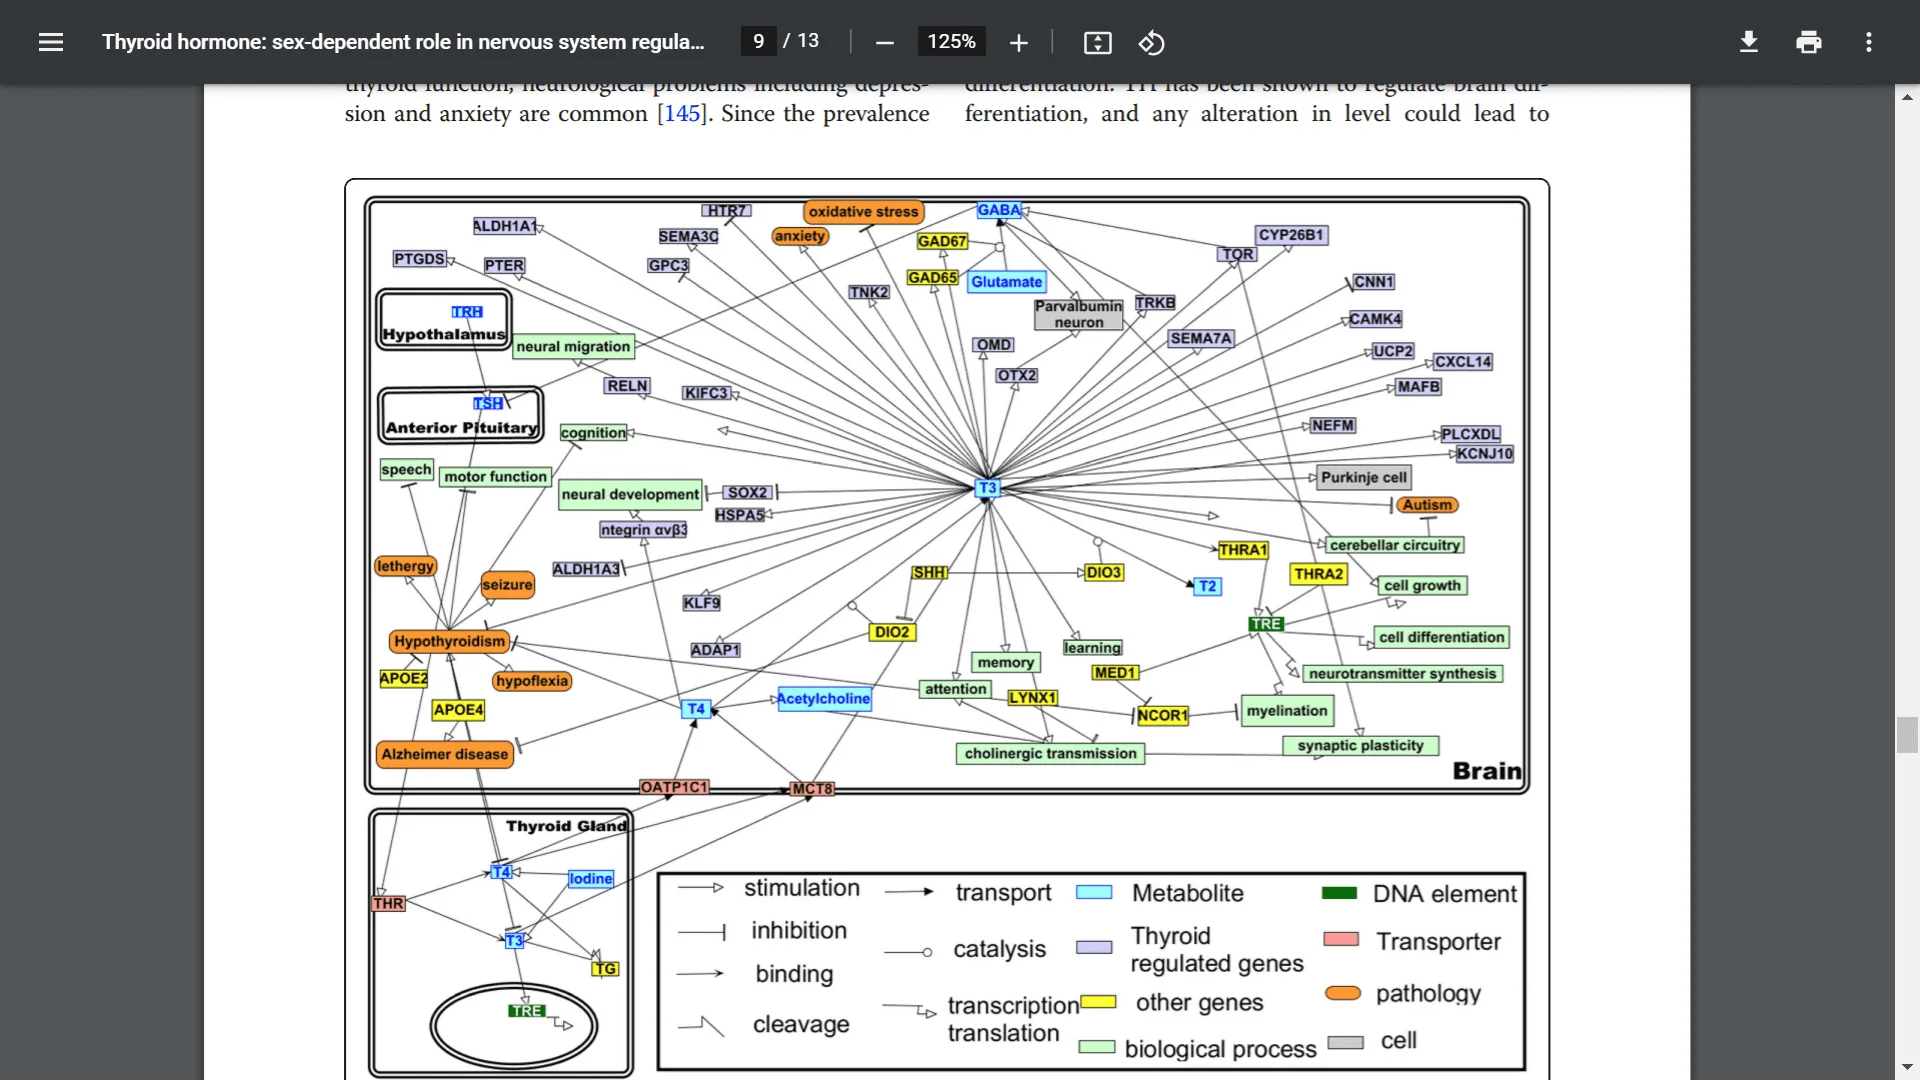Click the pink Transporter legend swatch

tap(1341, 939)
